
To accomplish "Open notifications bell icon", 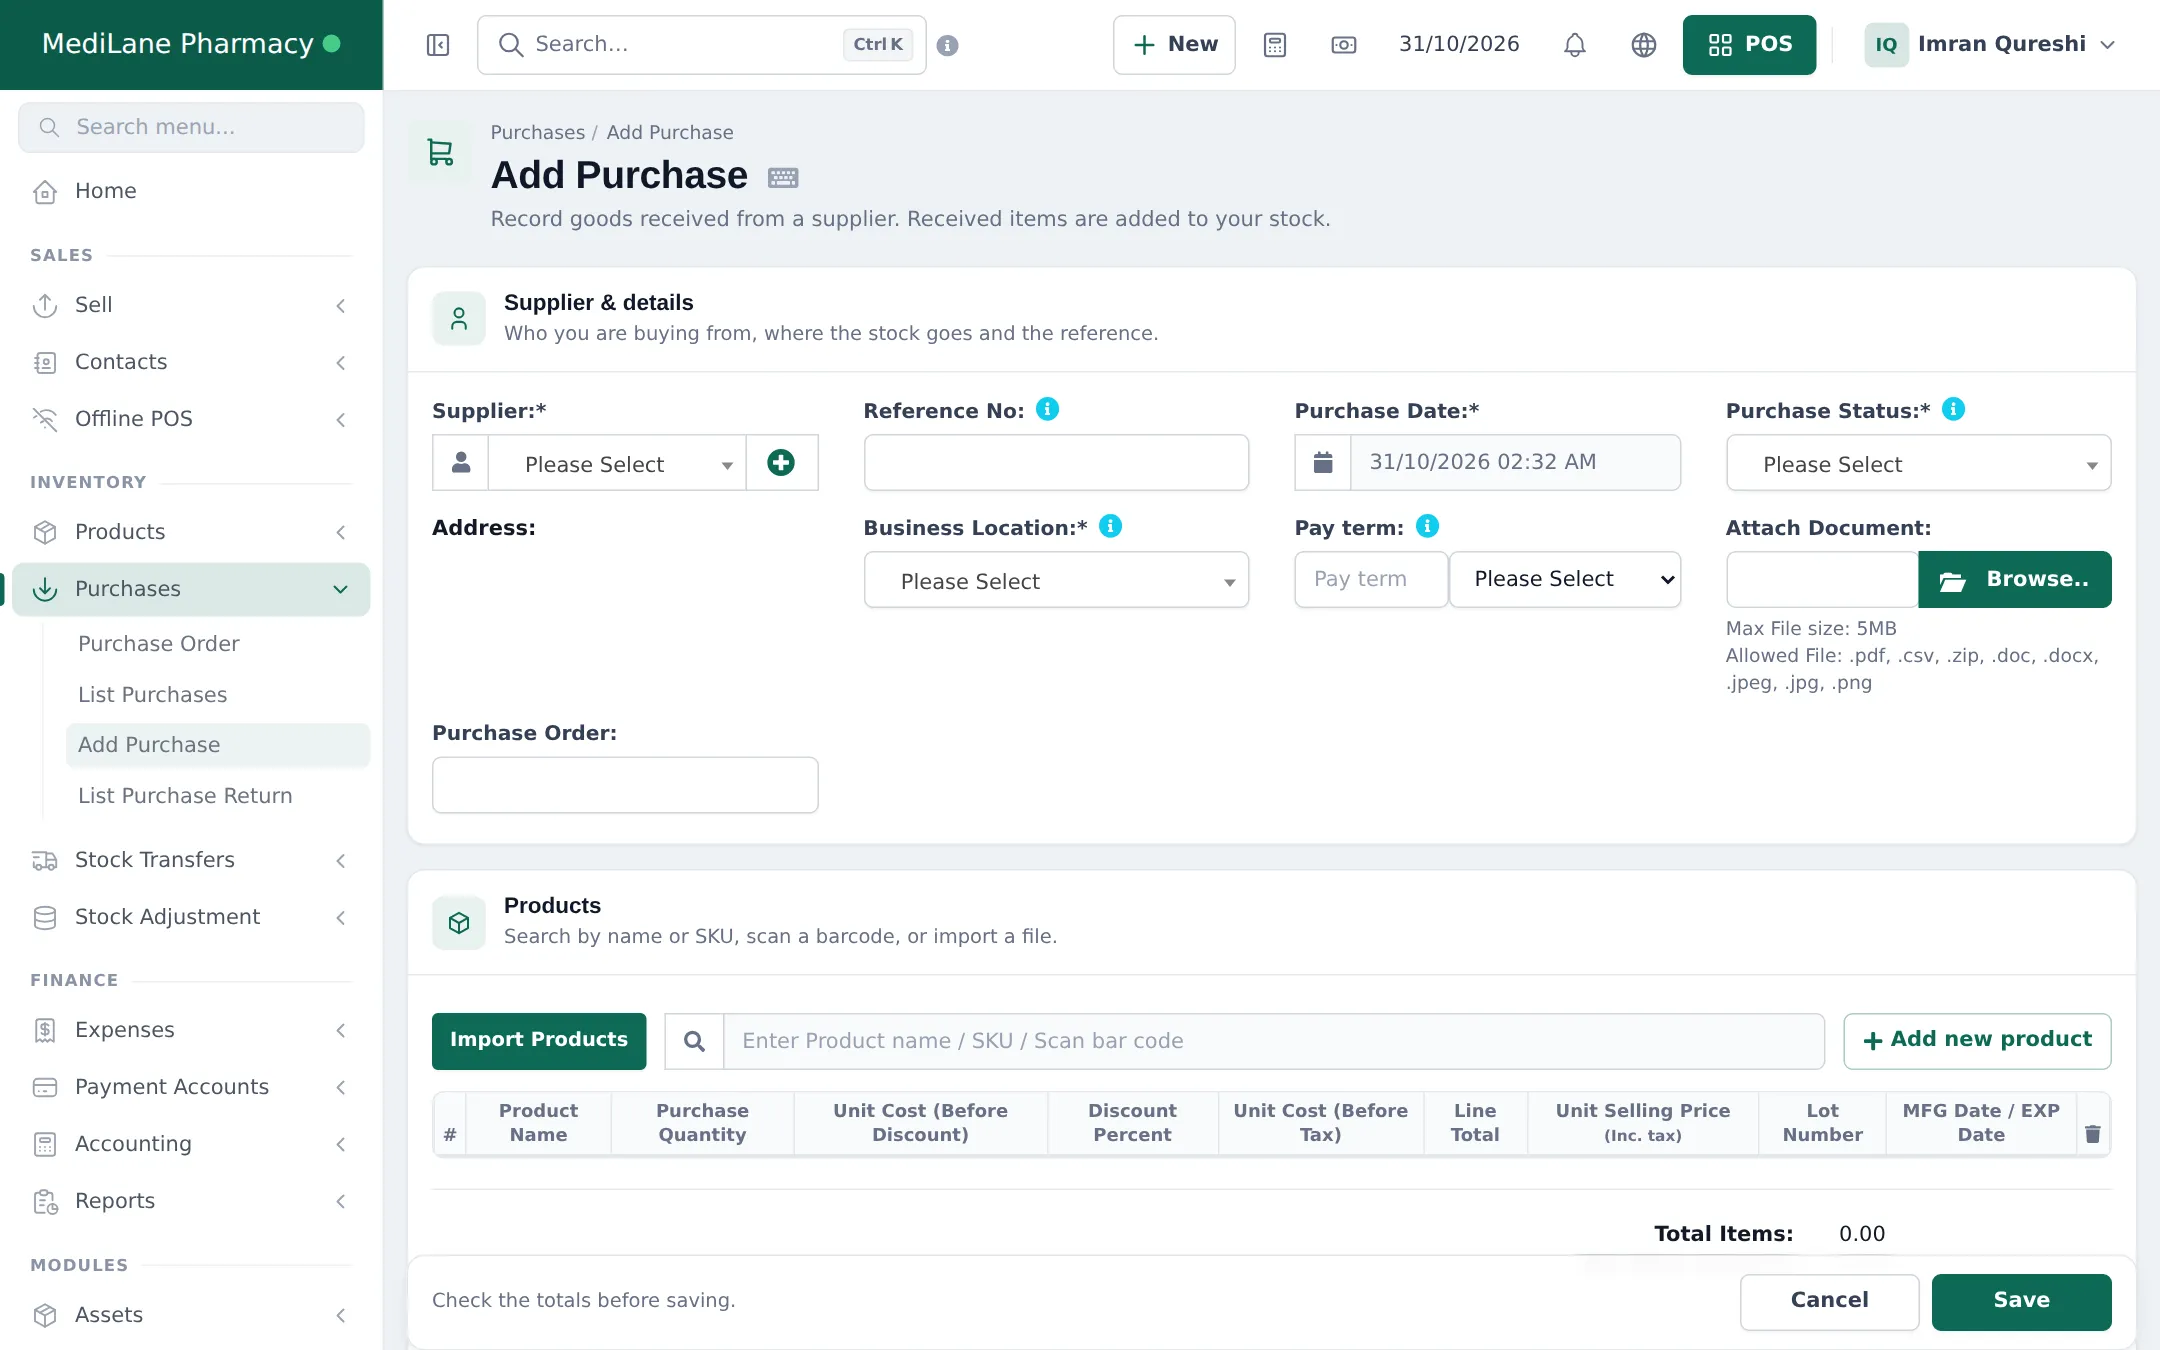I will [1575, 45].
